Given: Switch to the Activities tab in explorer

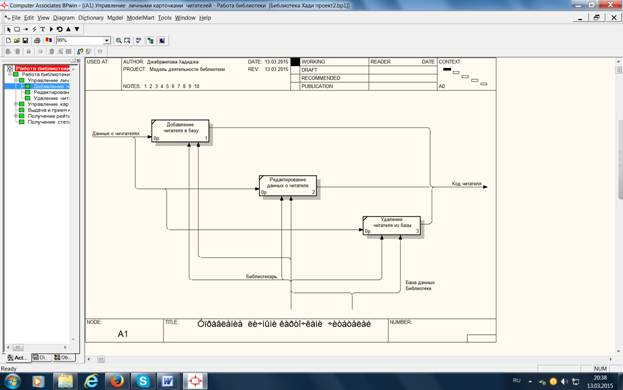Looking at the screenshot, I should click(17, 357).
